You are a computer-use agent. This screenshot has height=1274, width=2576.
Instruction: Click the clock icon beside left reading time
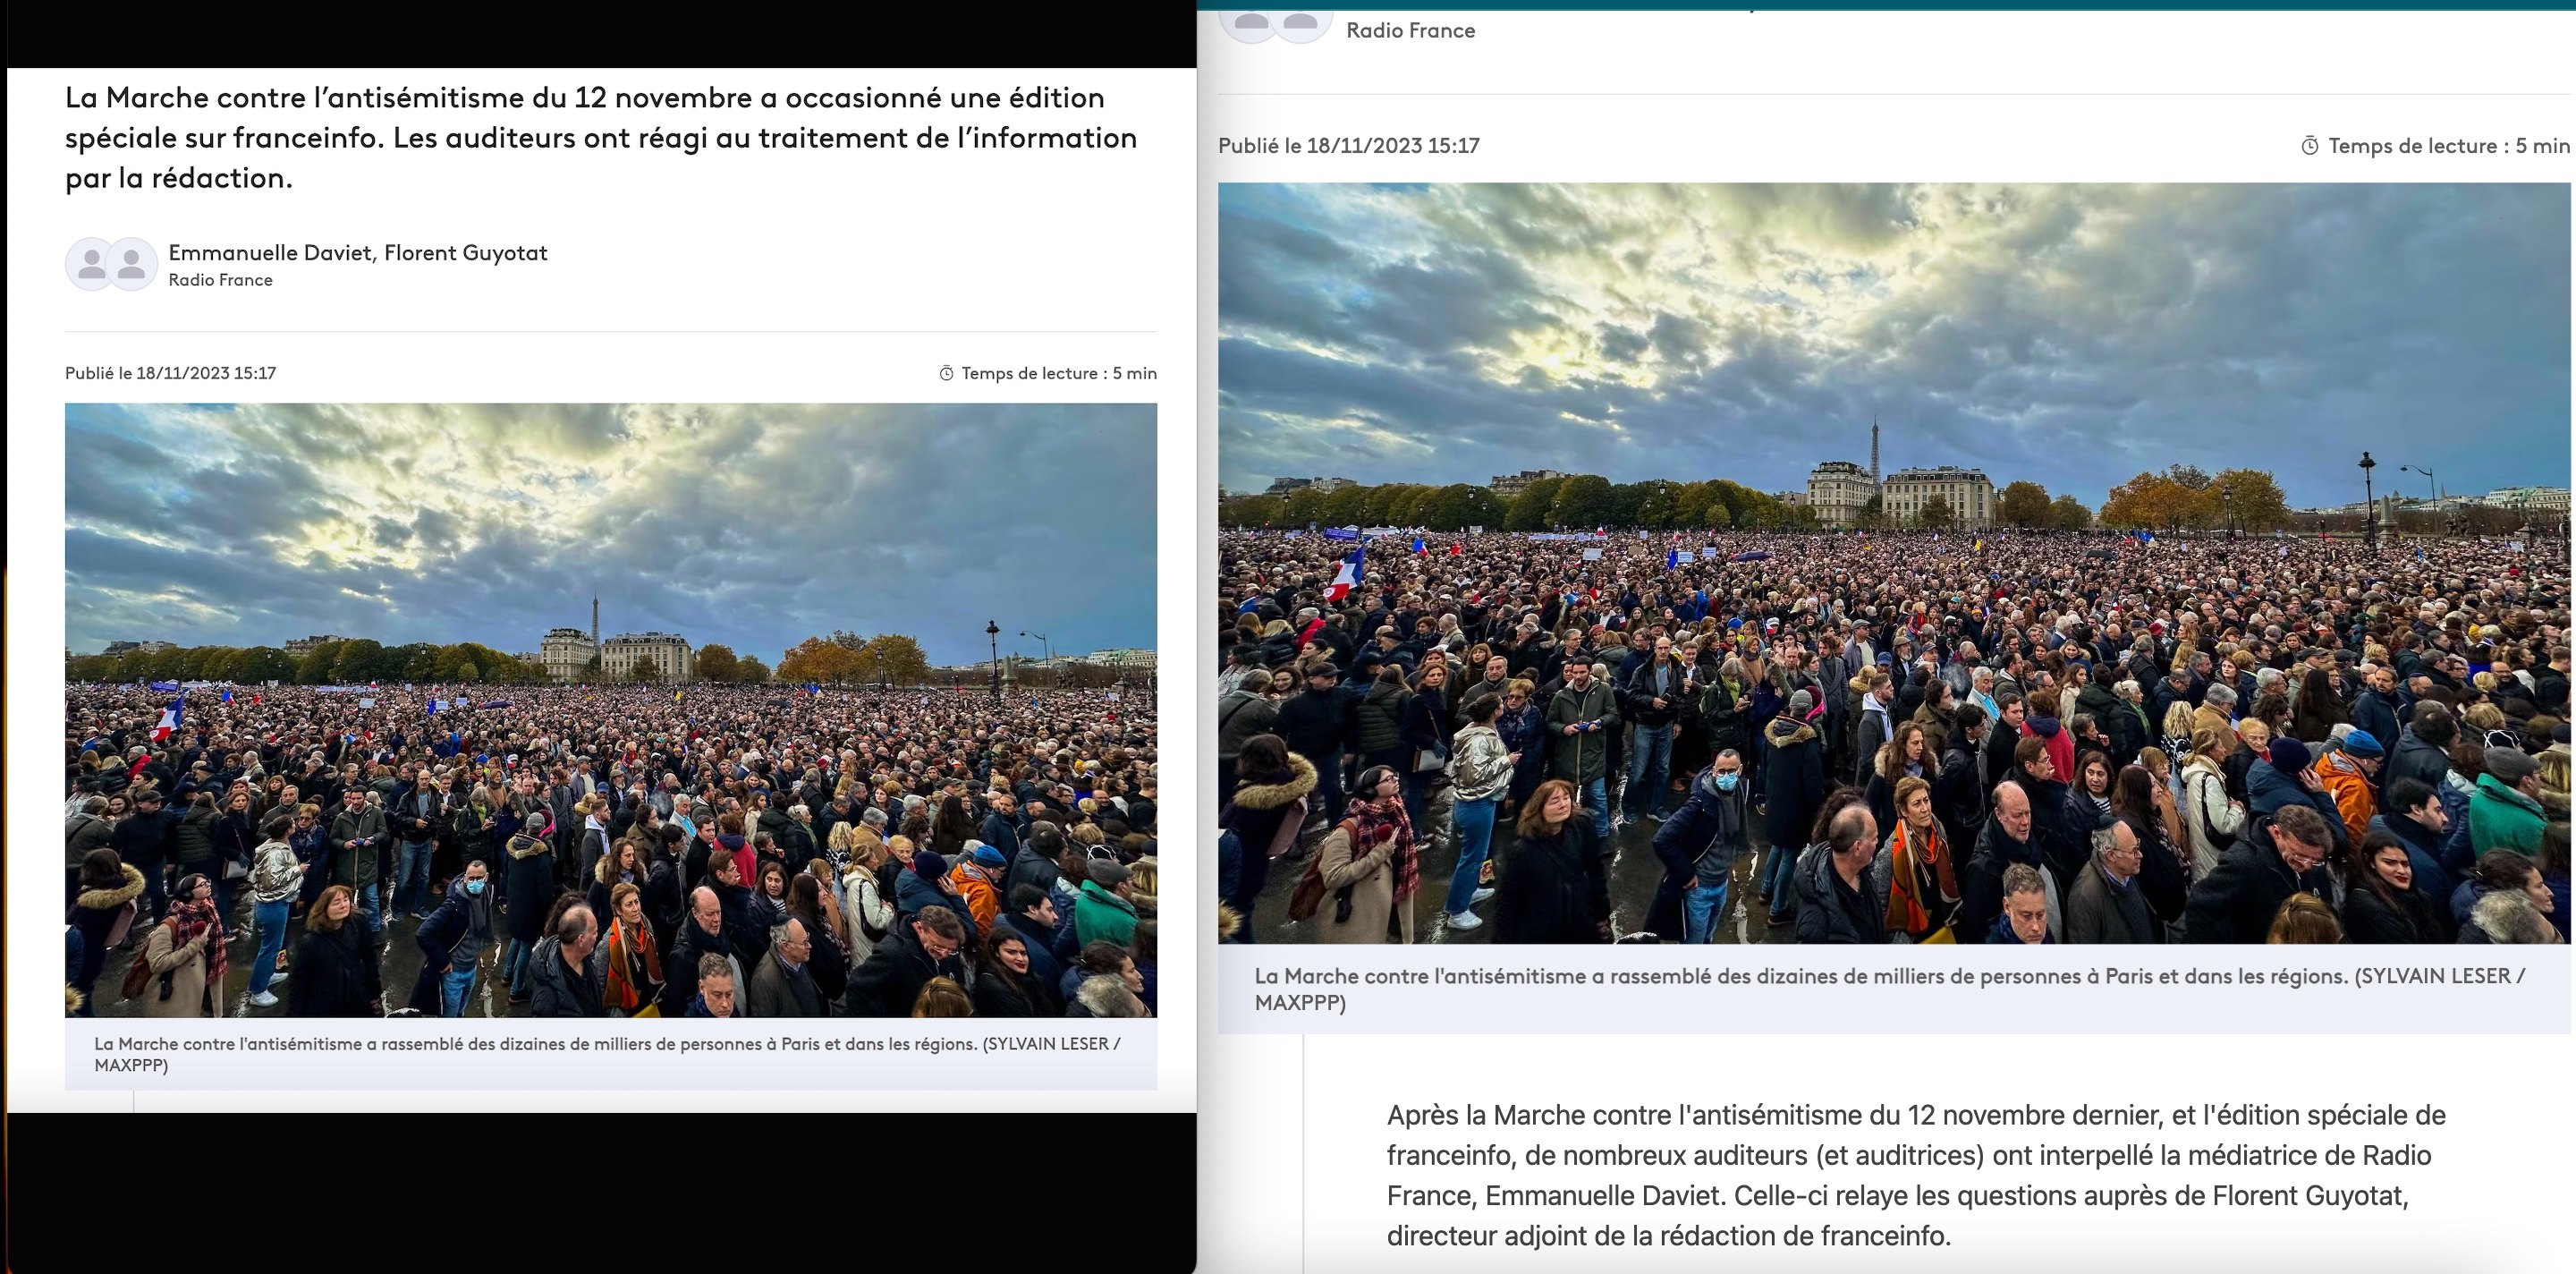(946, 373)
